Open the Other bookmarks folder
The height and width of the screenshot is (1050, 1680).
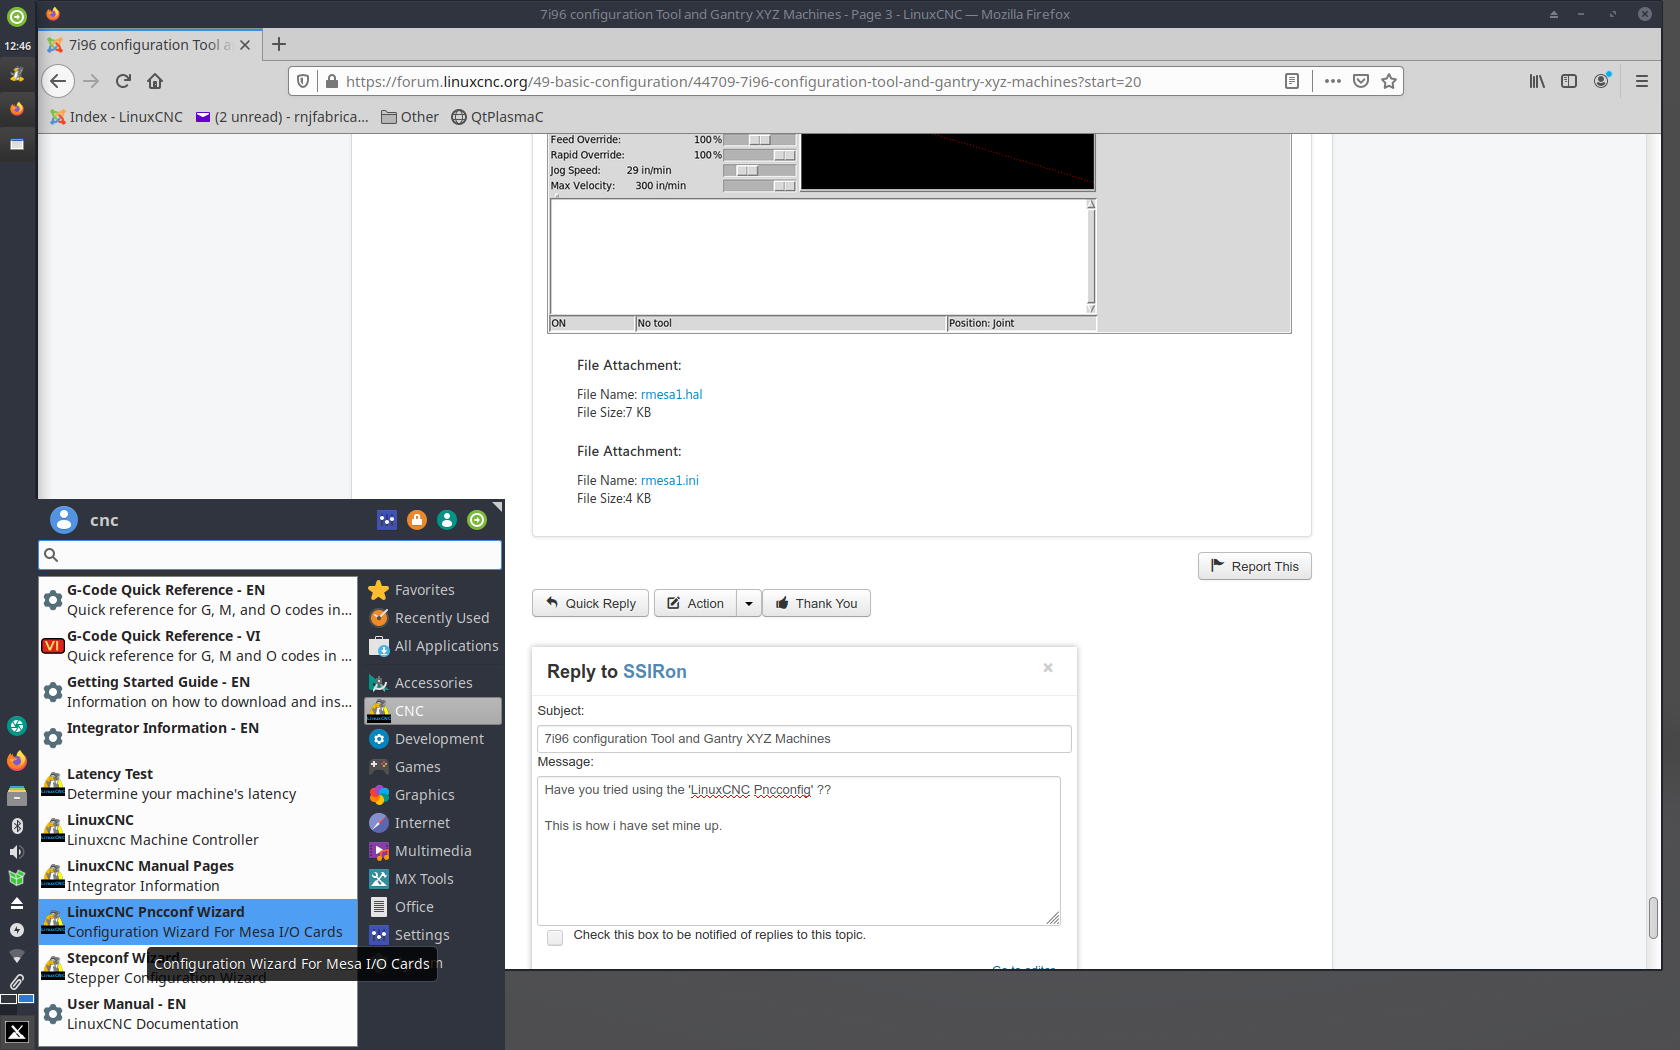pos(410,117)
